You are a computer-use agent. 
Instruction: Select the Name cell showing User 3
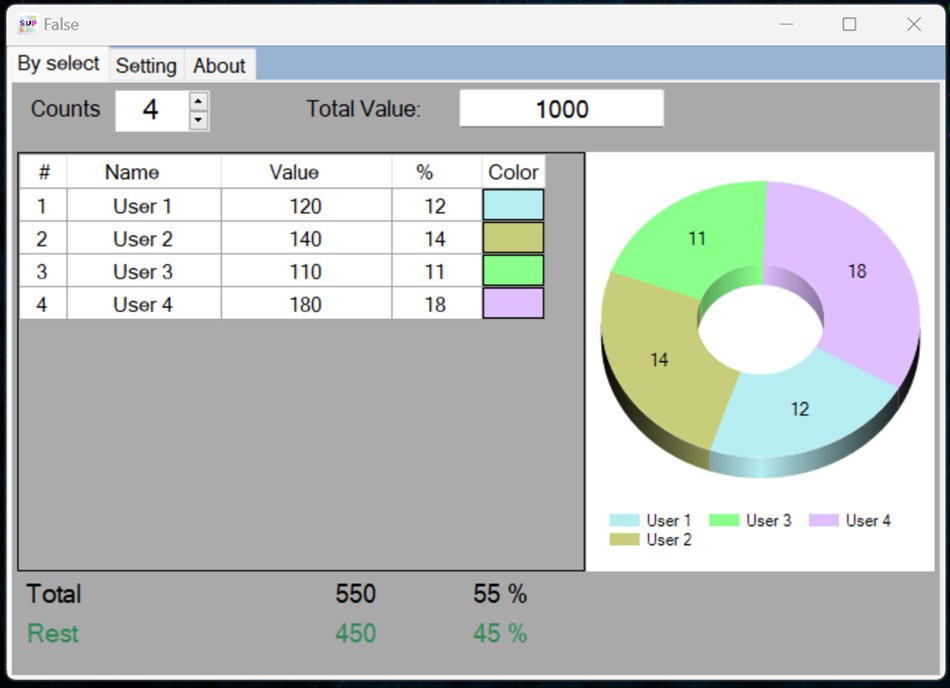[142, 270]
